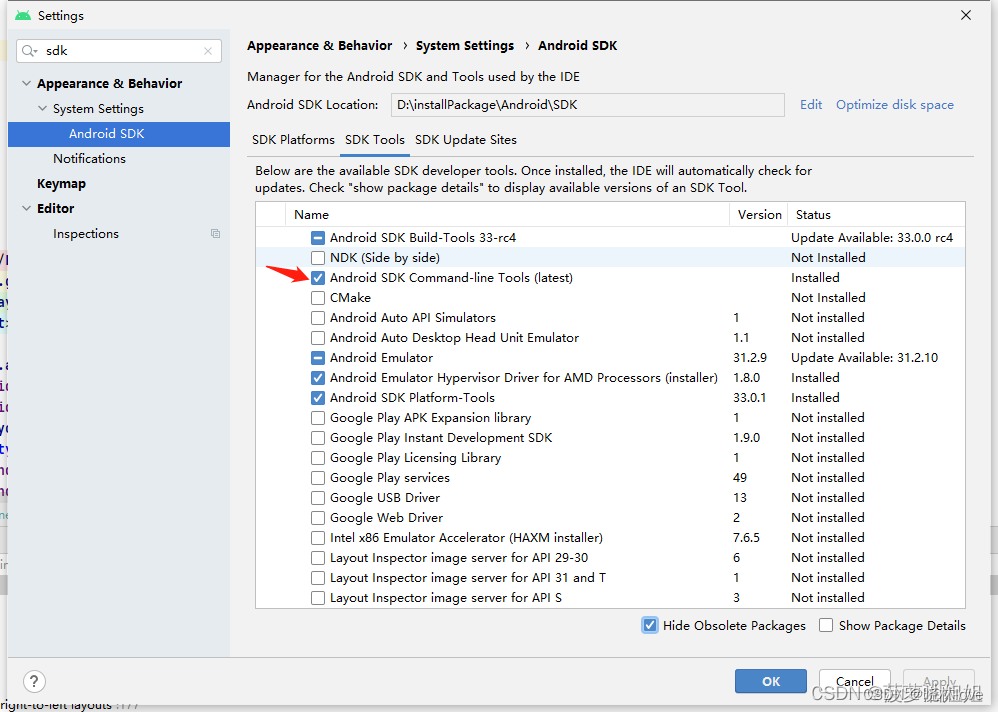The height and width of the screenshot is (712, 998).
Task: Click the Status column header
Action: (876, 214)
